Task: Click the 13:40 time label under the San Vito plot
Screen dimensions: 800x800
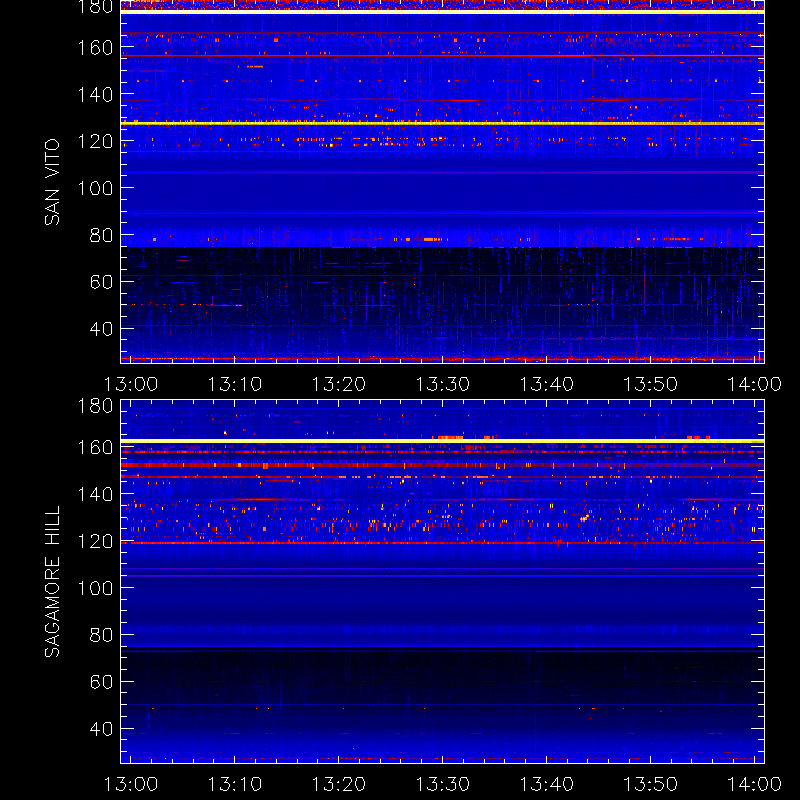Action: (546, 384)
